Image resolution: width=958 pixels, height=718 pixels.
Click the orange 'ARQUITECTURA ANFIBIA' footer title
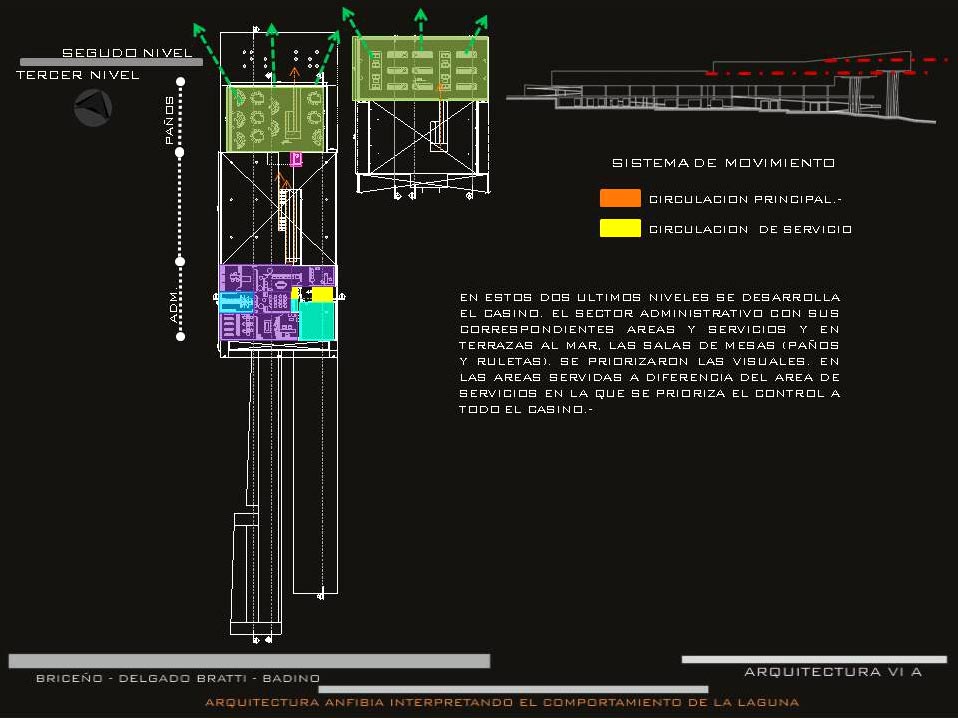(x=502, y=703)
